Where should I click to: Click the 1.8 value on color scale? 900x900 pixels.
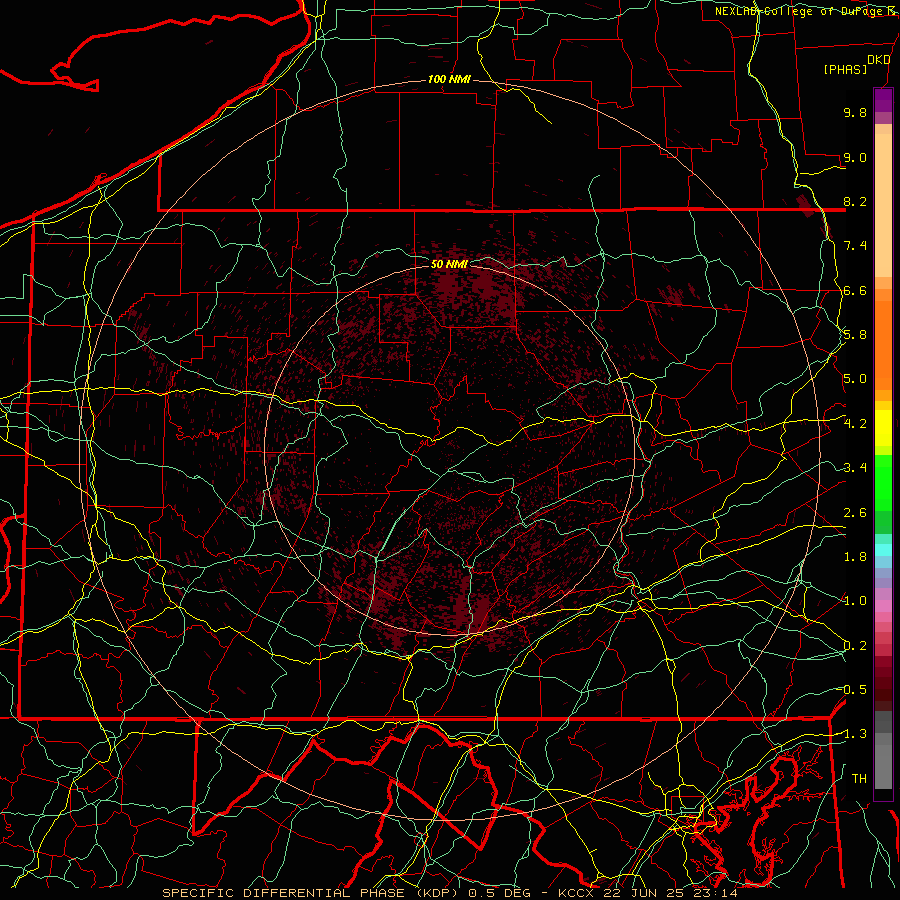pyautogui.click(x=855, y=557)
